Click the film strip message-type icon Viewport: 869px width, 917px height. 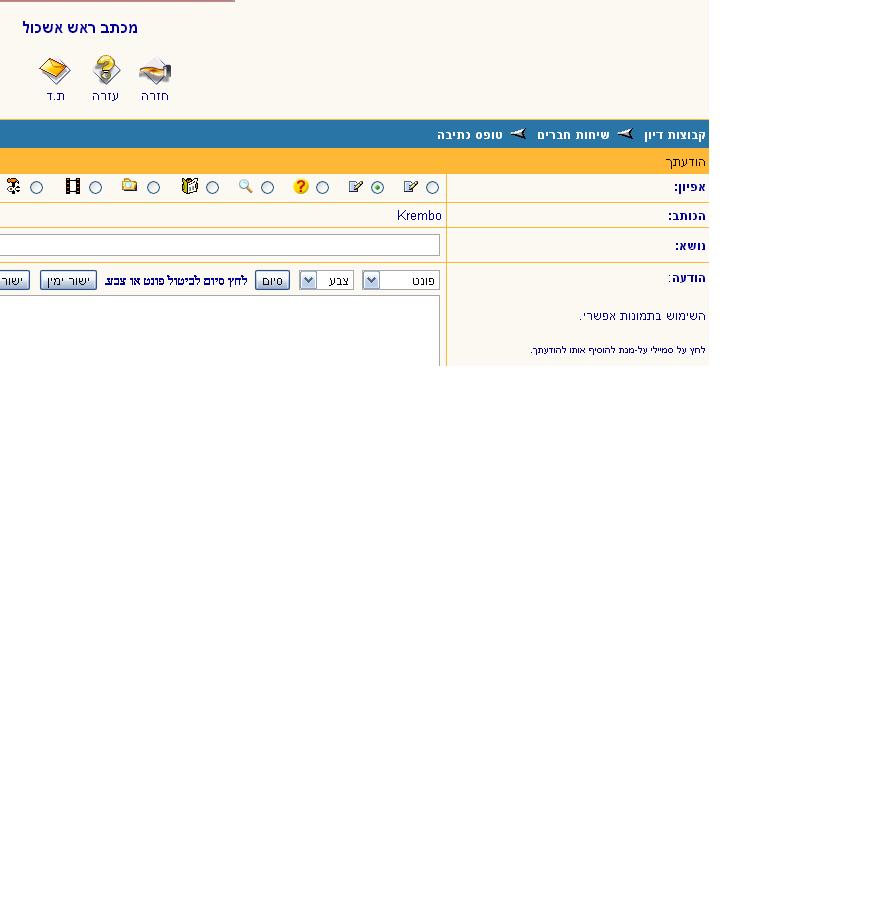click(x=73, y=186)
